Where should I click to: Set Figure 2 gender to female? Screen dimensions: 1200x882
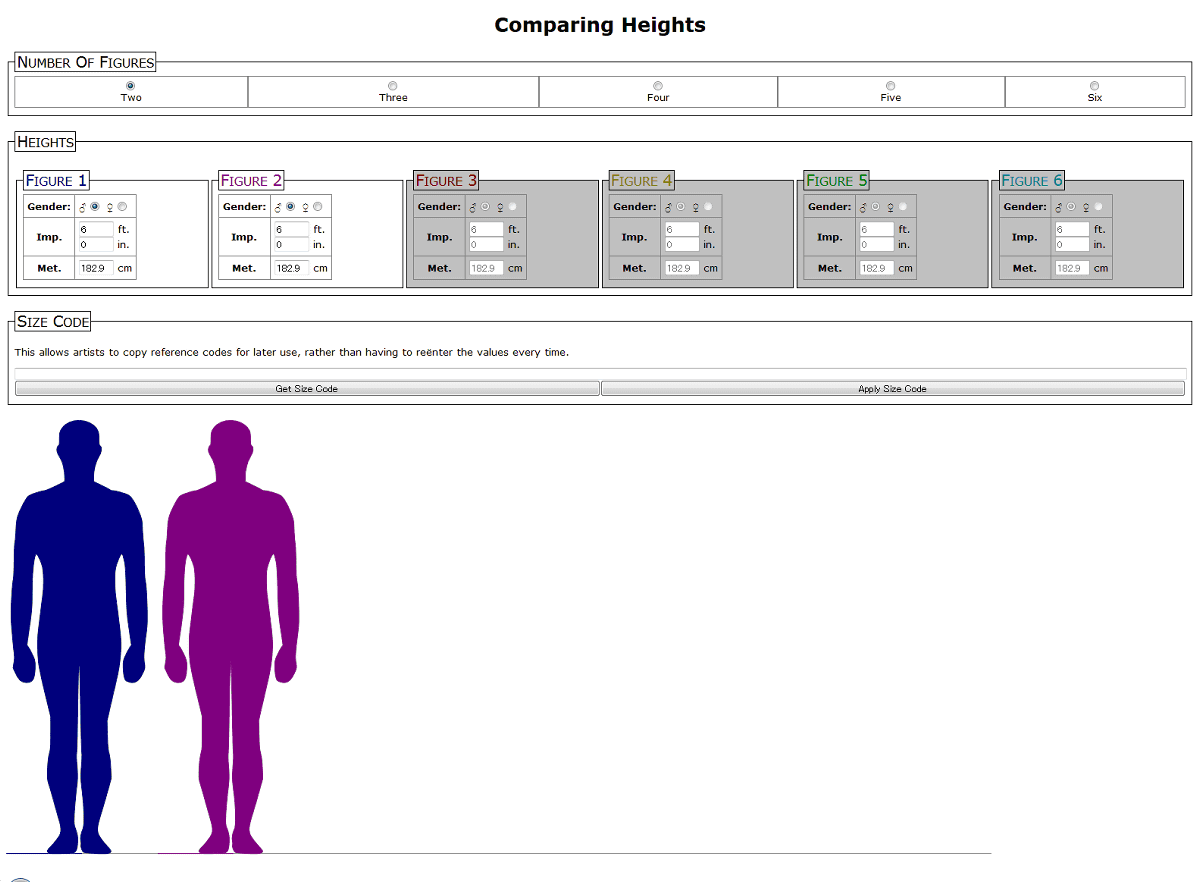(x=317, y=207)
